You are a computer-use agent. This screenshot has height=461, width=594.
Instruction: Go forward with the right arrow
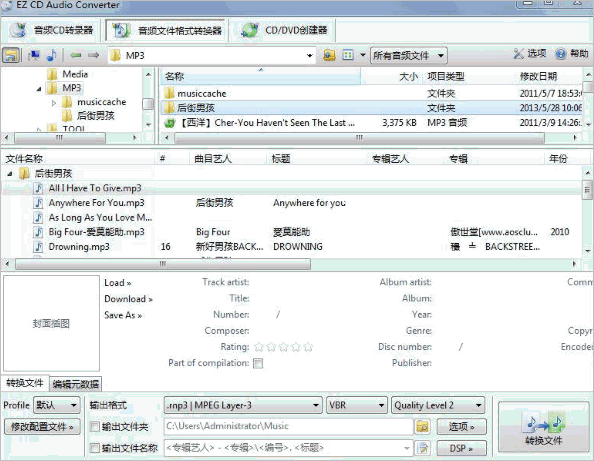click(x=94, y=55)
